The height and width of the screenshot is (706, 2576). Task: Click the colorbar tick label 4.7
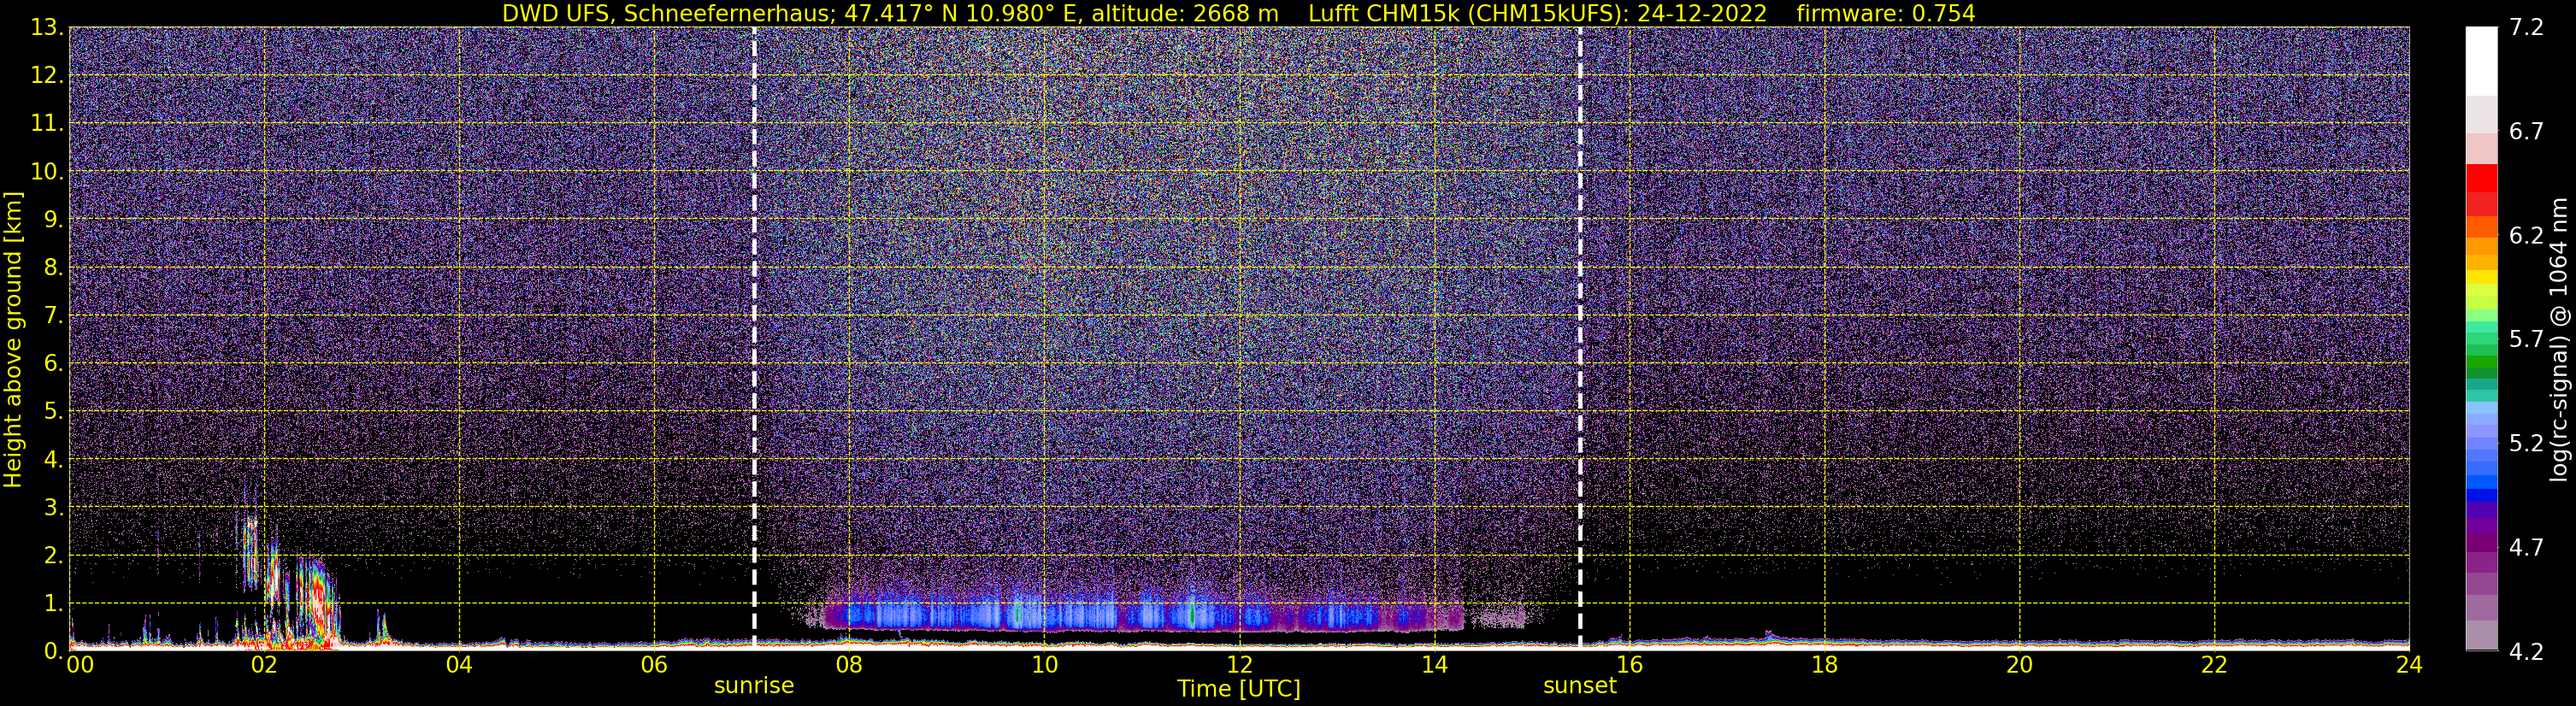pos(2526,548)
